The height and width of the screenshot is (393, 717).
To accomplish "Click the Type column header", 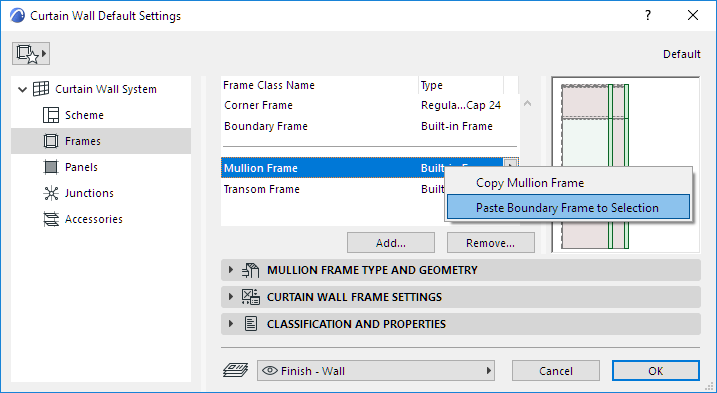I will (x=461, y=85).
